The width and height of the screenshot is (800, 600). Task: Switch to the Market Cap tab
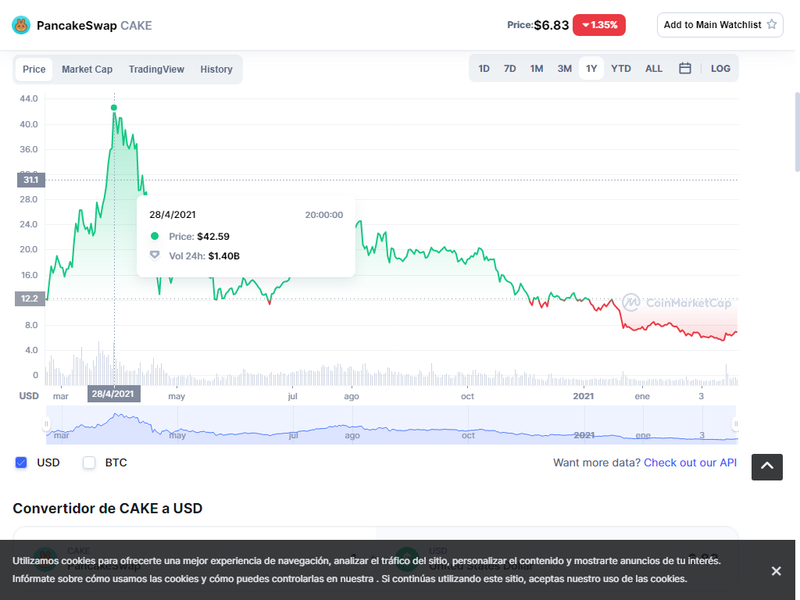[87, 69]
